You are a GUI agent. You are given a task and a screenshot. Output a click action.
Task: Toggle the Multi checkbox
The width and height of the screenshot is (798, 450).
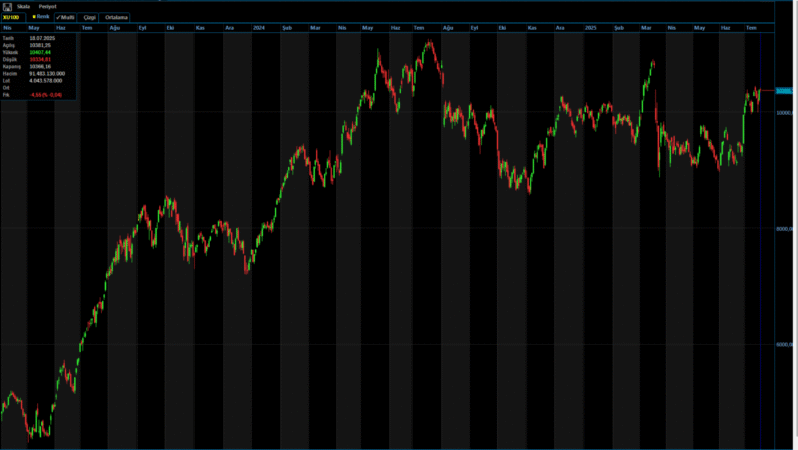pos(66,17)
